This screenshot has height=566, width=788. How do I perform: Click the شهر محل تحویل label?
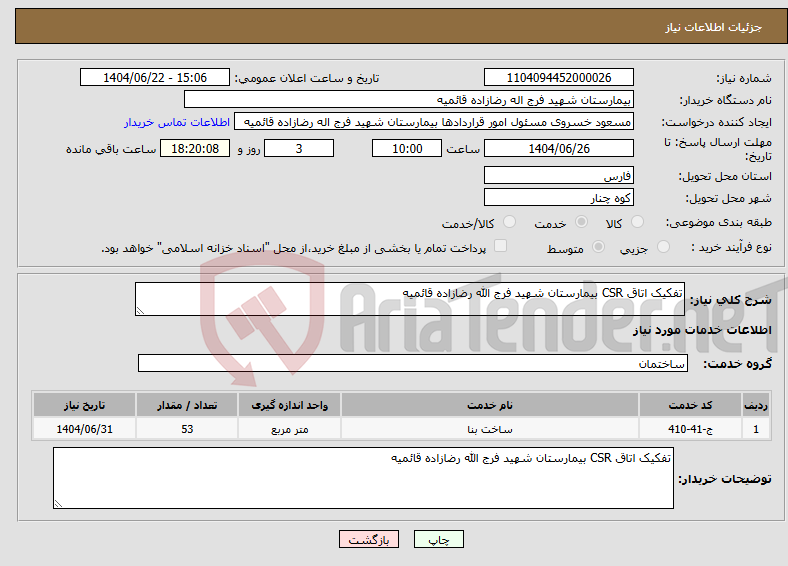[729, 199]
